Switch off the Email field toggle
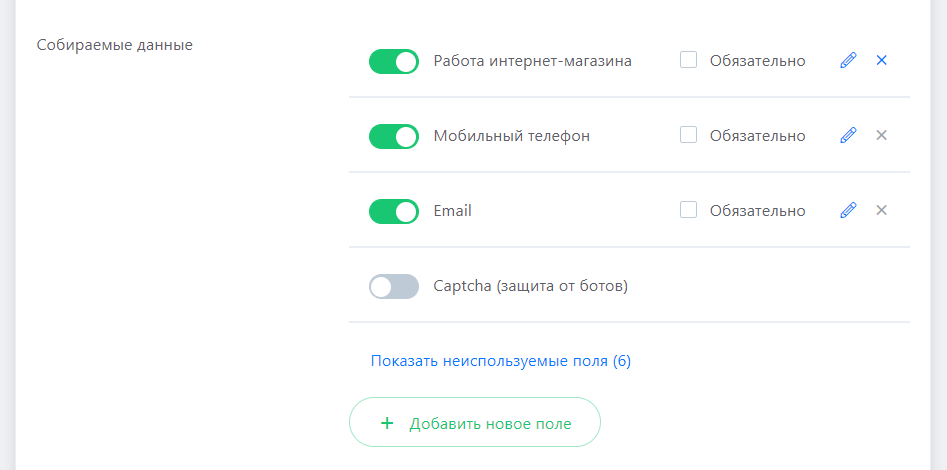Viewport: 947px width, 470px height. coord(394,211)
